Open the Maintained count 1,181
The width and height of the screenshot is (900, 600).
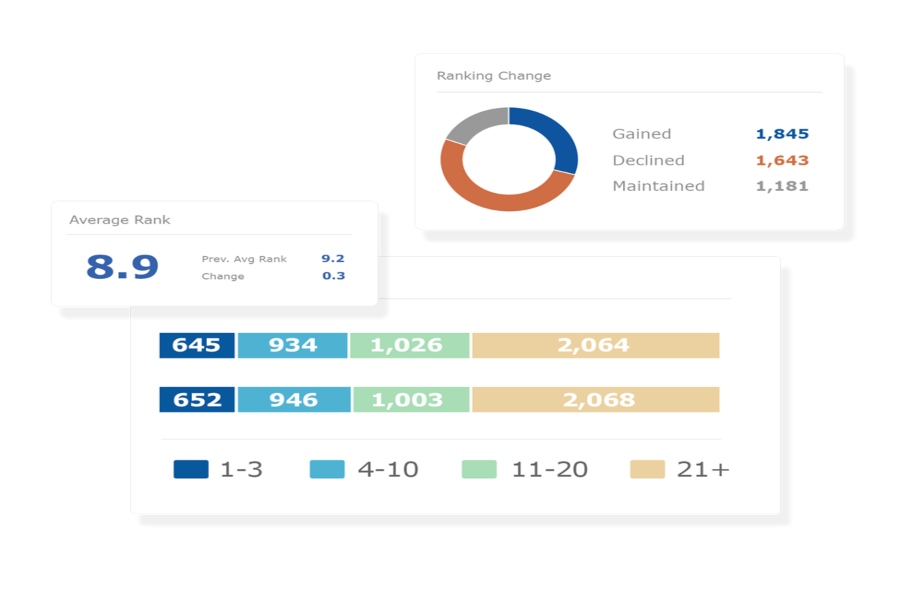(x=782, y=186)
